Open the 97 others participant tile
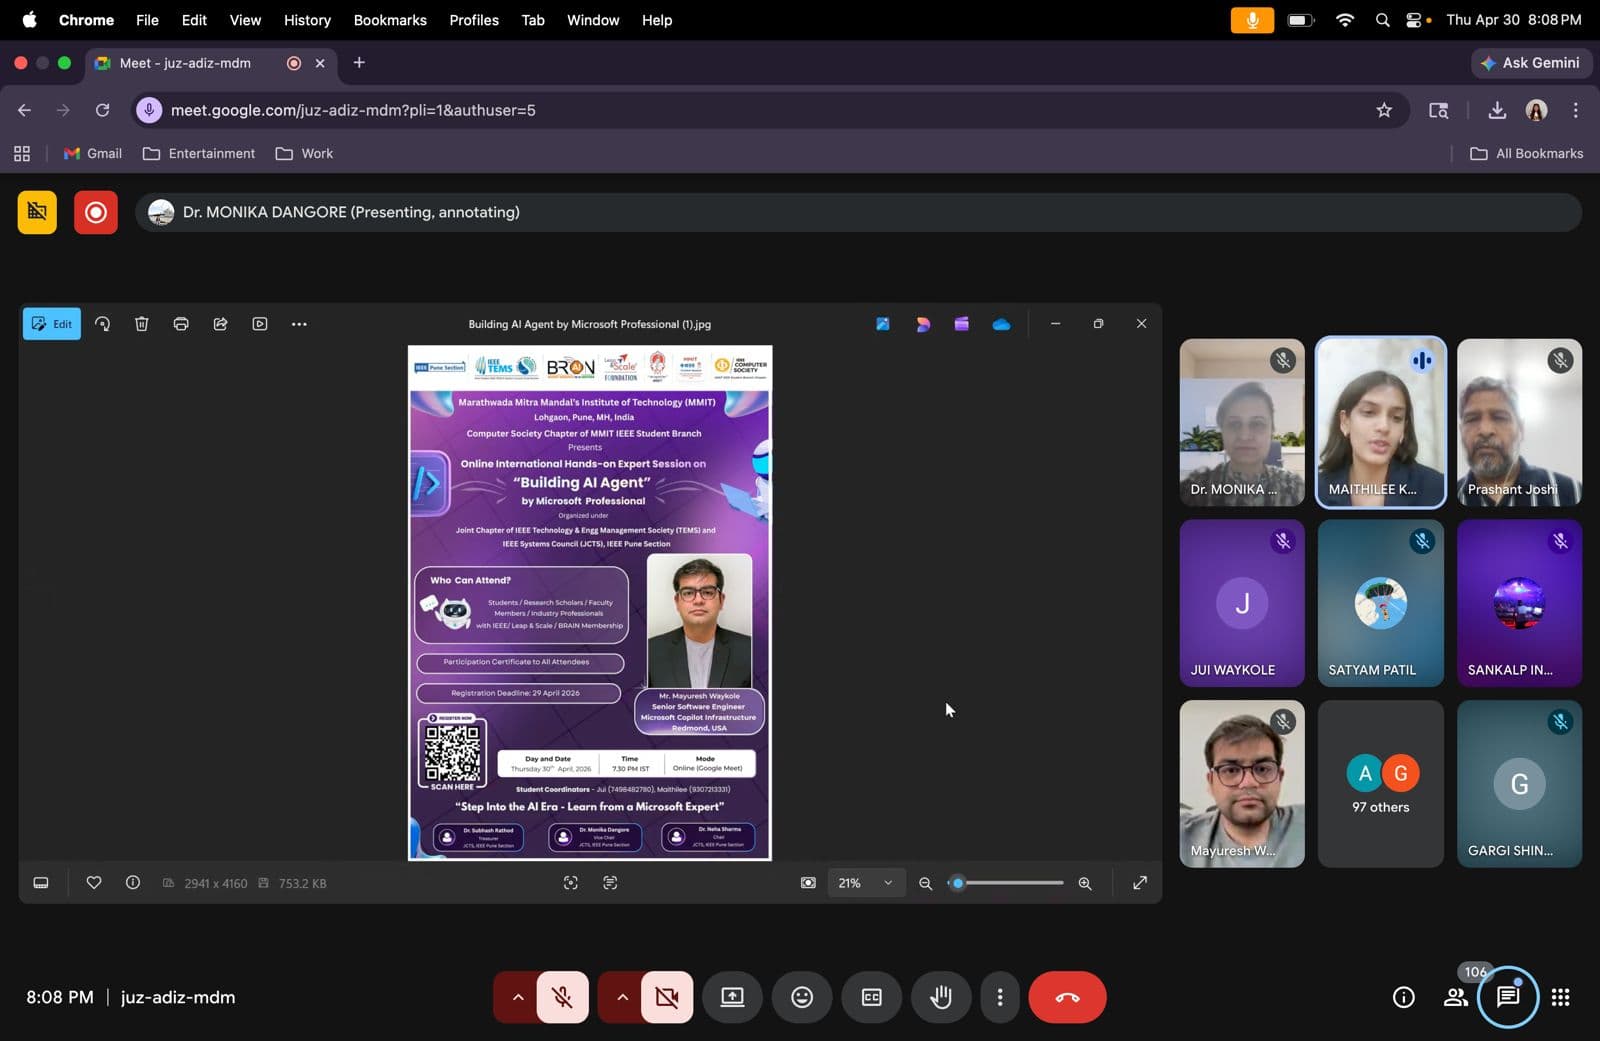Screen dimensions: 1600x1041 pyautogui.click(x=1380, y=783)
